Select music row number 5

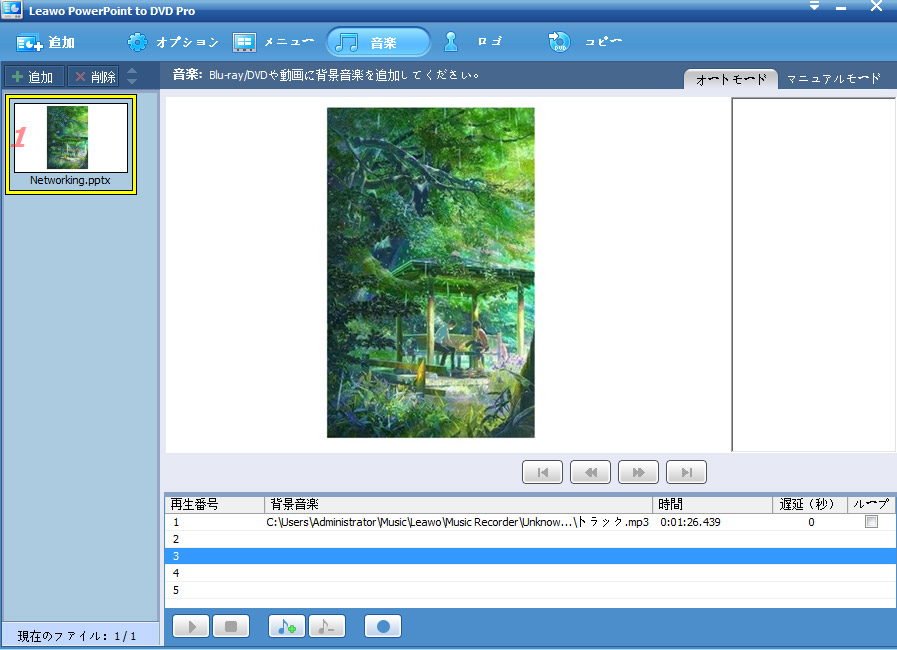530,590
